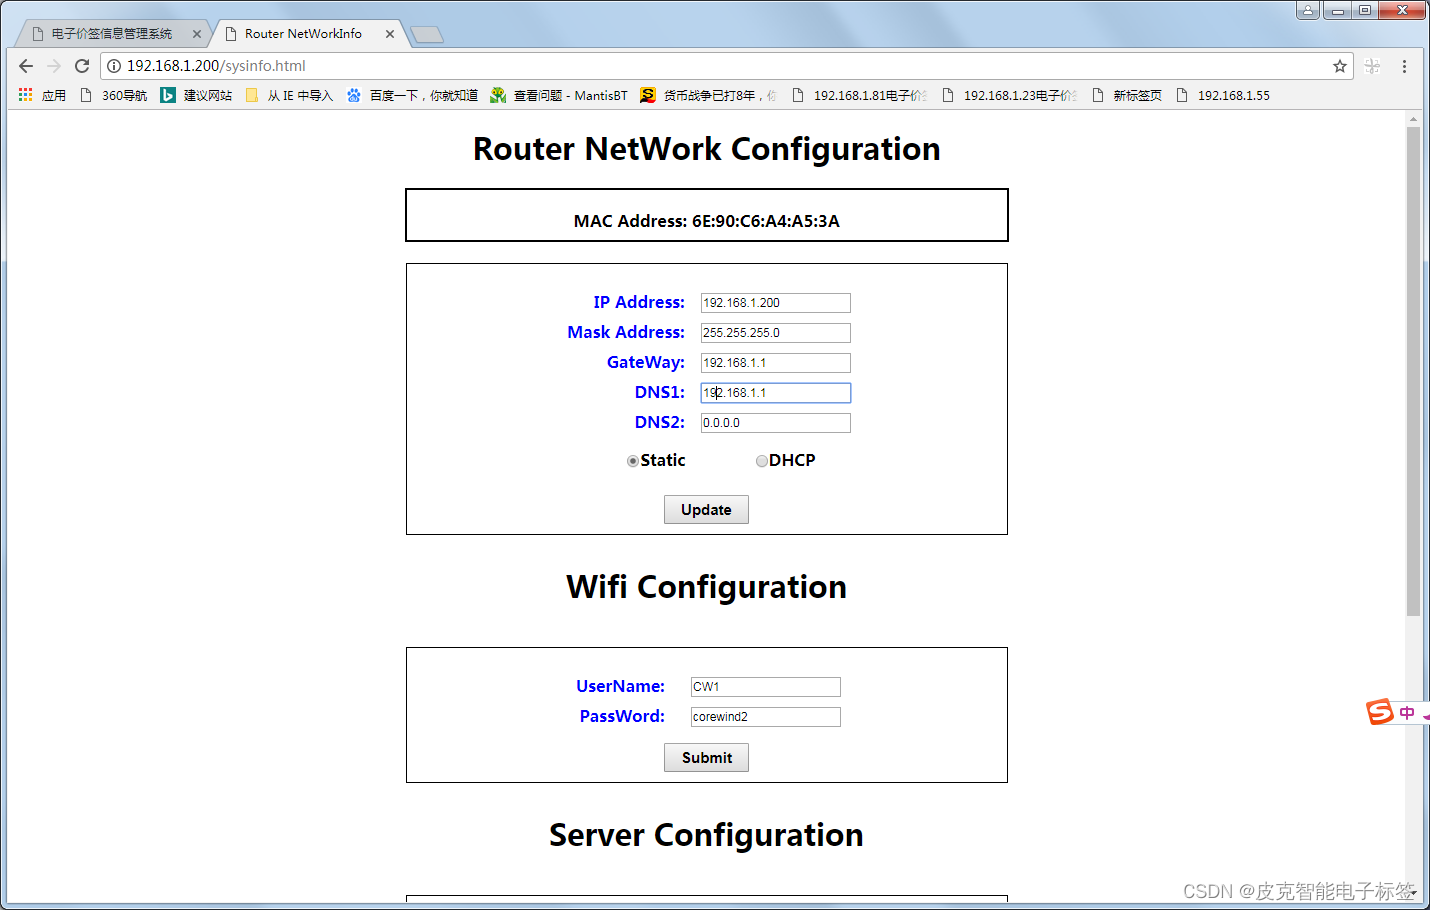
Task: Open the 百度一下 bookmark
Action: 412,95
